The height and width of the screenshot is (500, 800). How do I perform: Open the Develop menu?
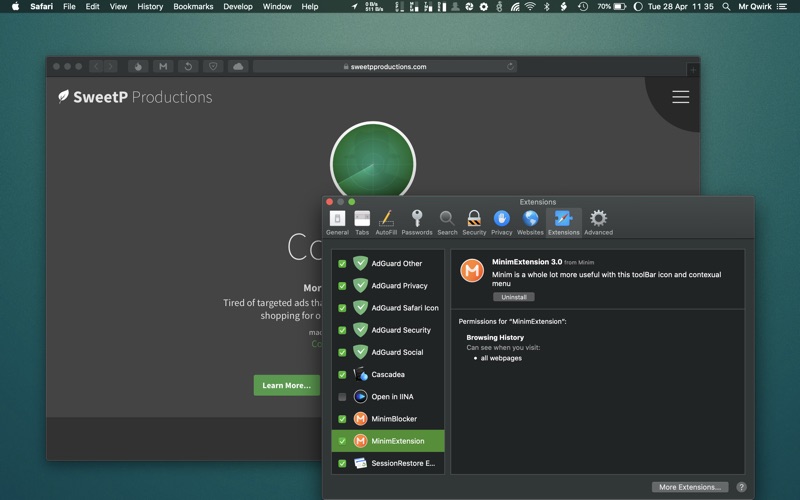(238, 7)
